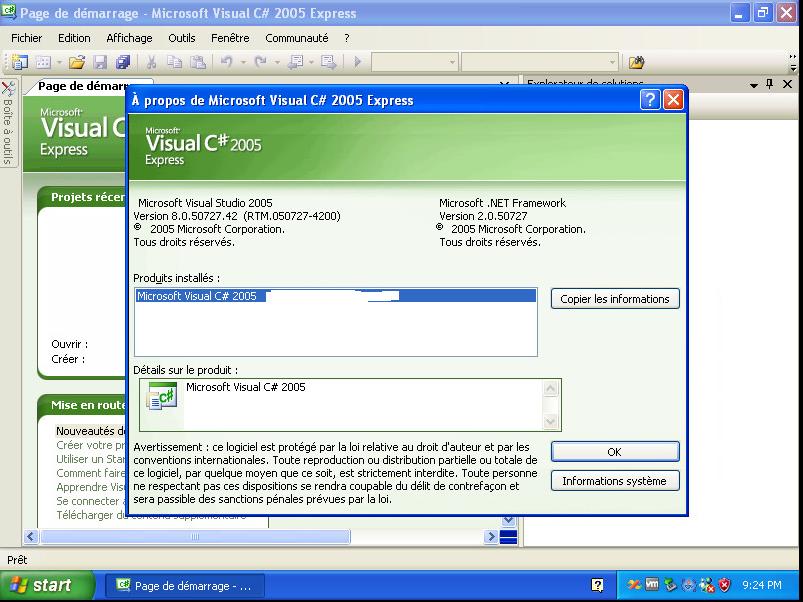This screenshot has width=803, height=602.
Task: Click the VMware tools tray icon
Action: coord(652,584)
